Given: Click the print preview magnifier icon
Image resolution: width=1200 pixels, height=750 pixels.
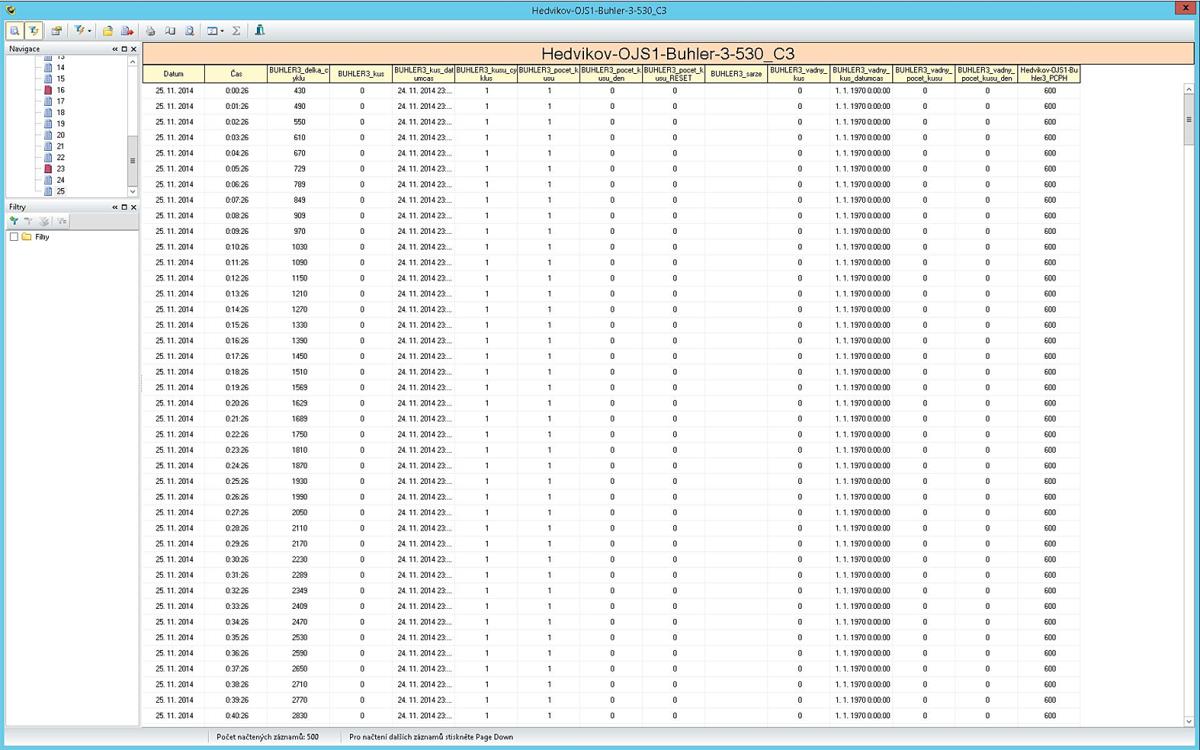Looking at the screenshot, I should coord(189,31).
